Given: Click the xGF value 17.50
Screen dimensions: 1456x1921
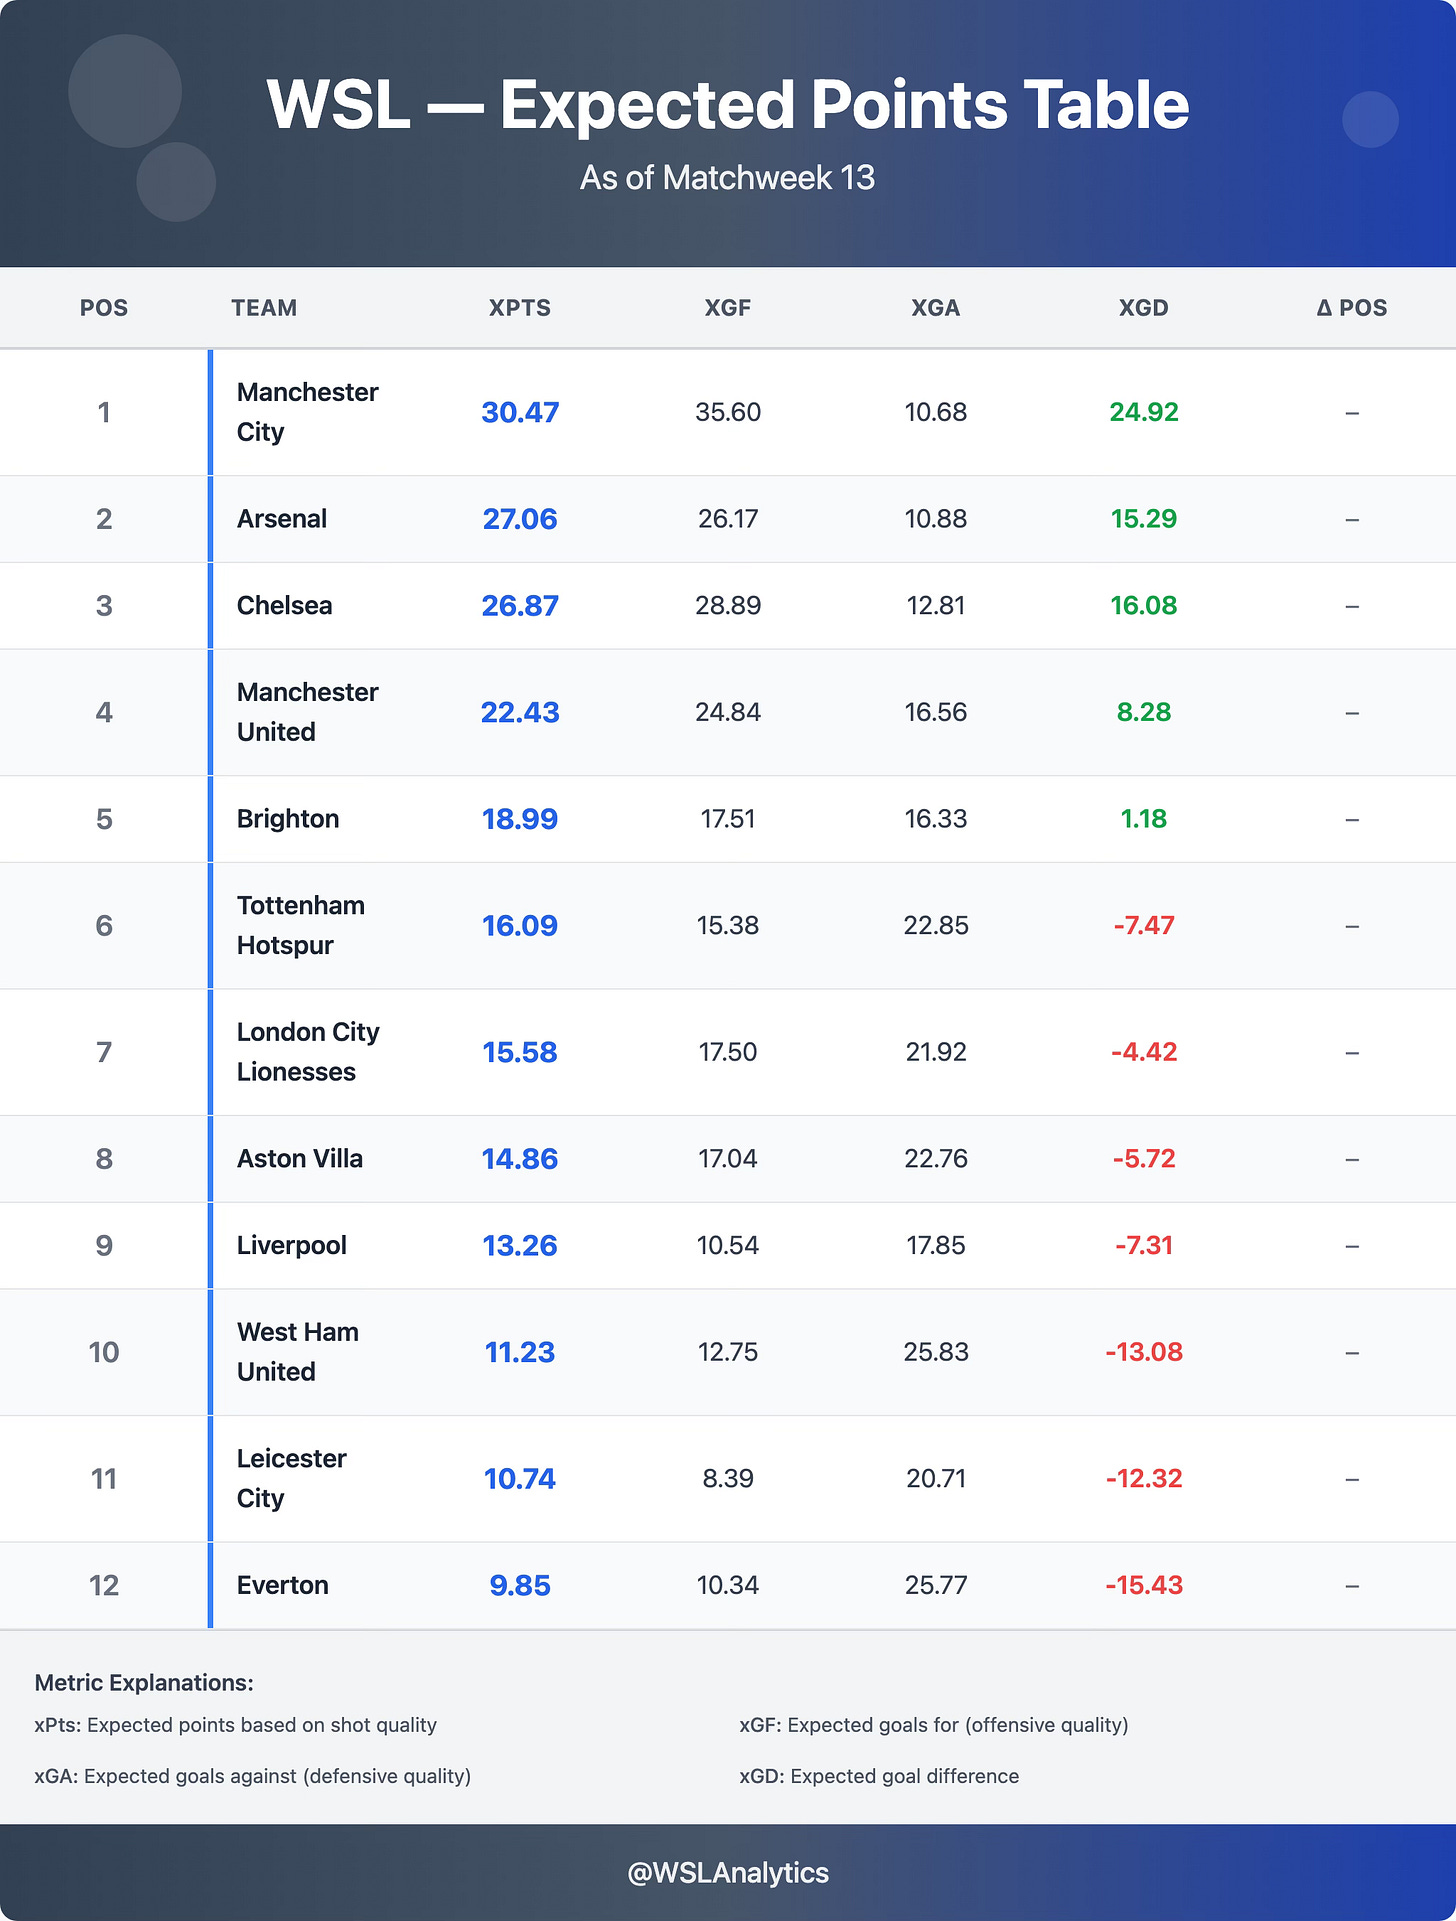Looking at the screenshot, I should (x=728, y=1052).
